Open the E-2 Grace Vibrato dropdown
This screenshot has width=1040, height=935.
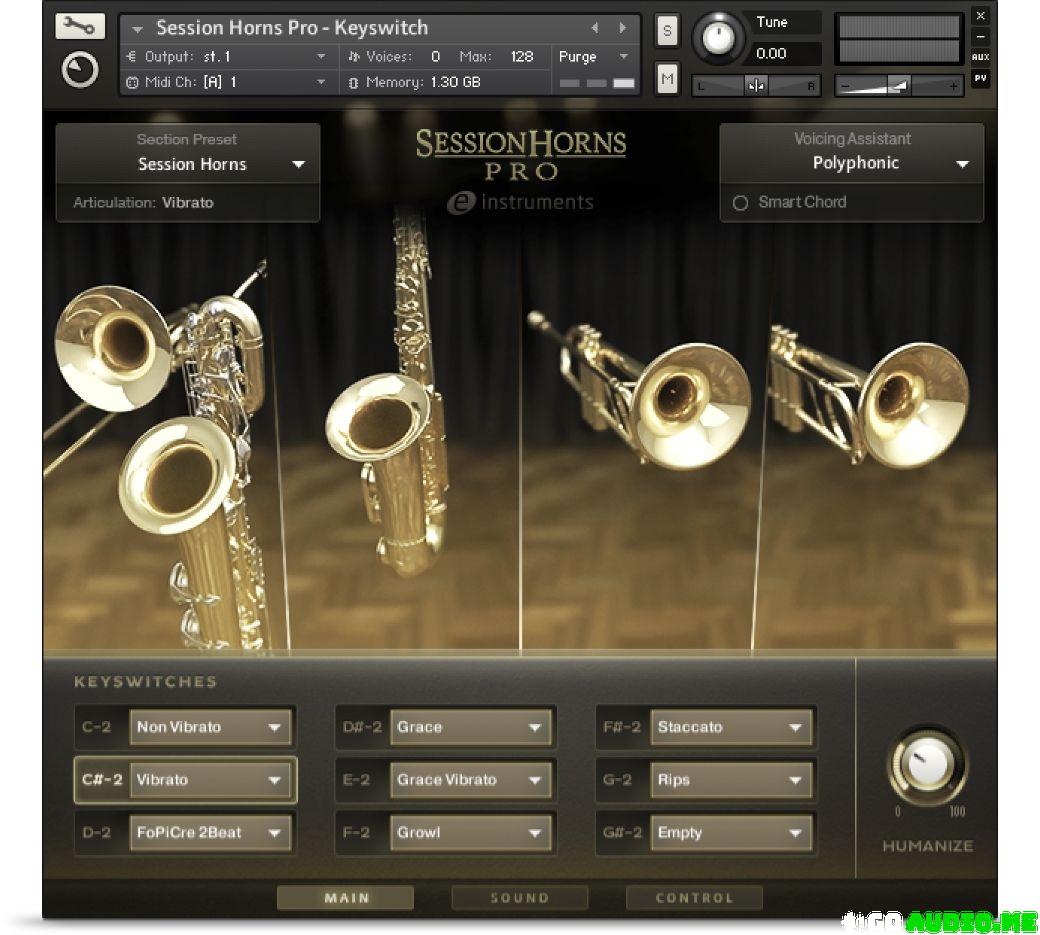pos(471,780)
